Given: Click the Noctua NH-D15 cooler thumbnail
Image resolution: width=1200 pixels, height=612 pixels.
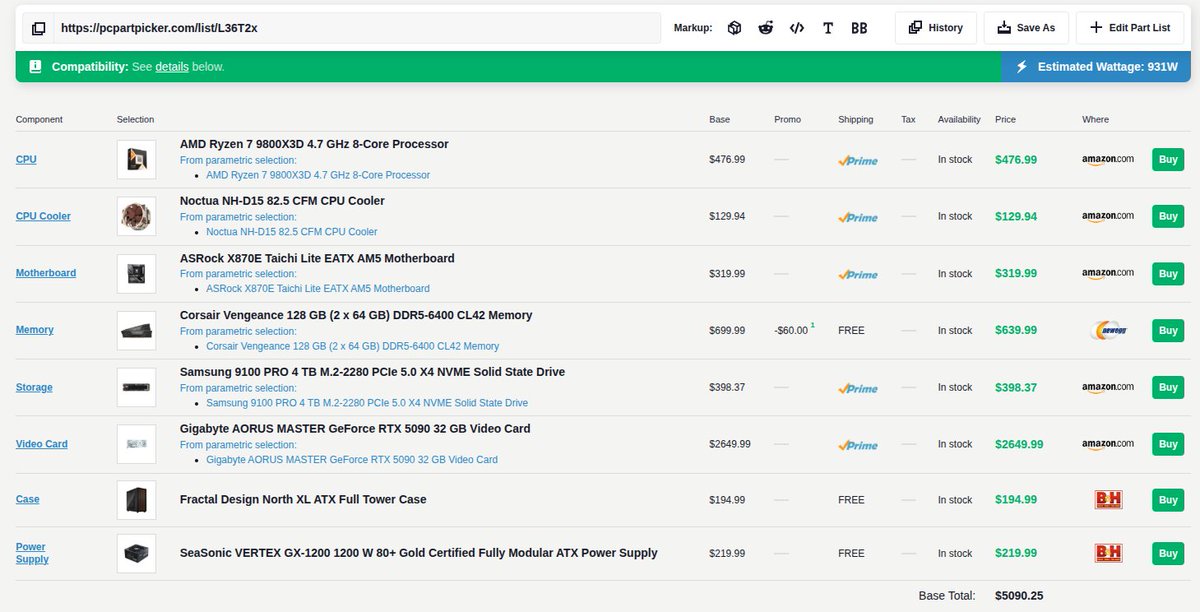Looking at the screenshot, I should pos(136,216).
